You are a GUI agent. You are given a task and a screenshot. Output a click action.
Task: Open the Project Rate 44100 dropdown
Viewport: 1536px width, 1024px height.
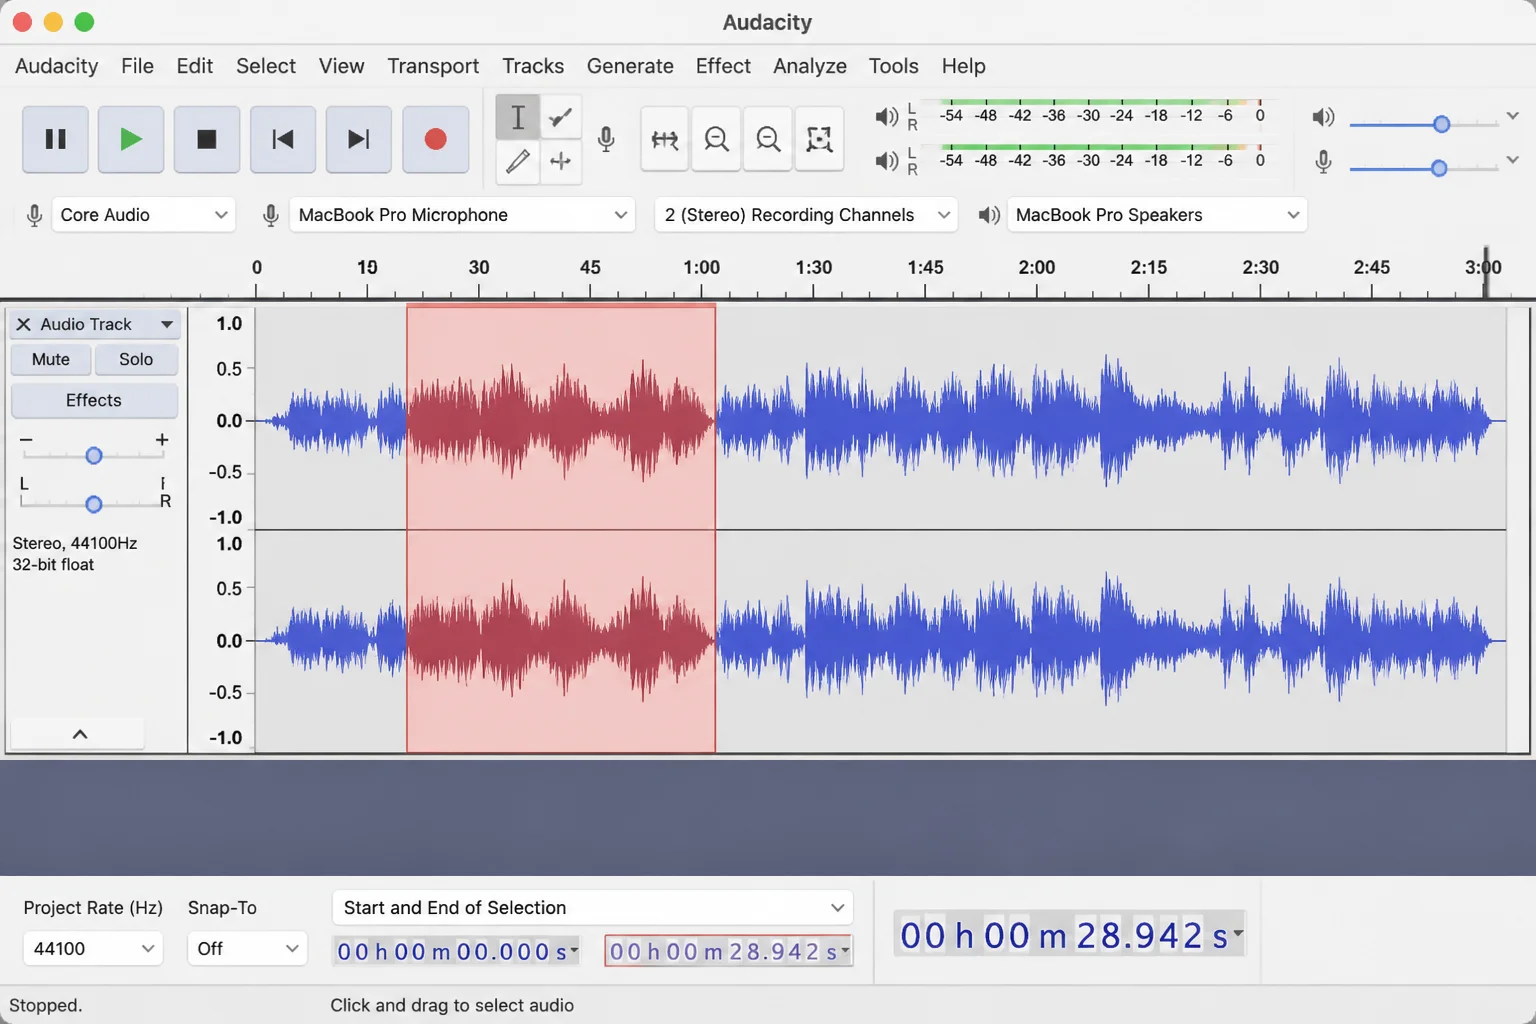coord(93,948)
